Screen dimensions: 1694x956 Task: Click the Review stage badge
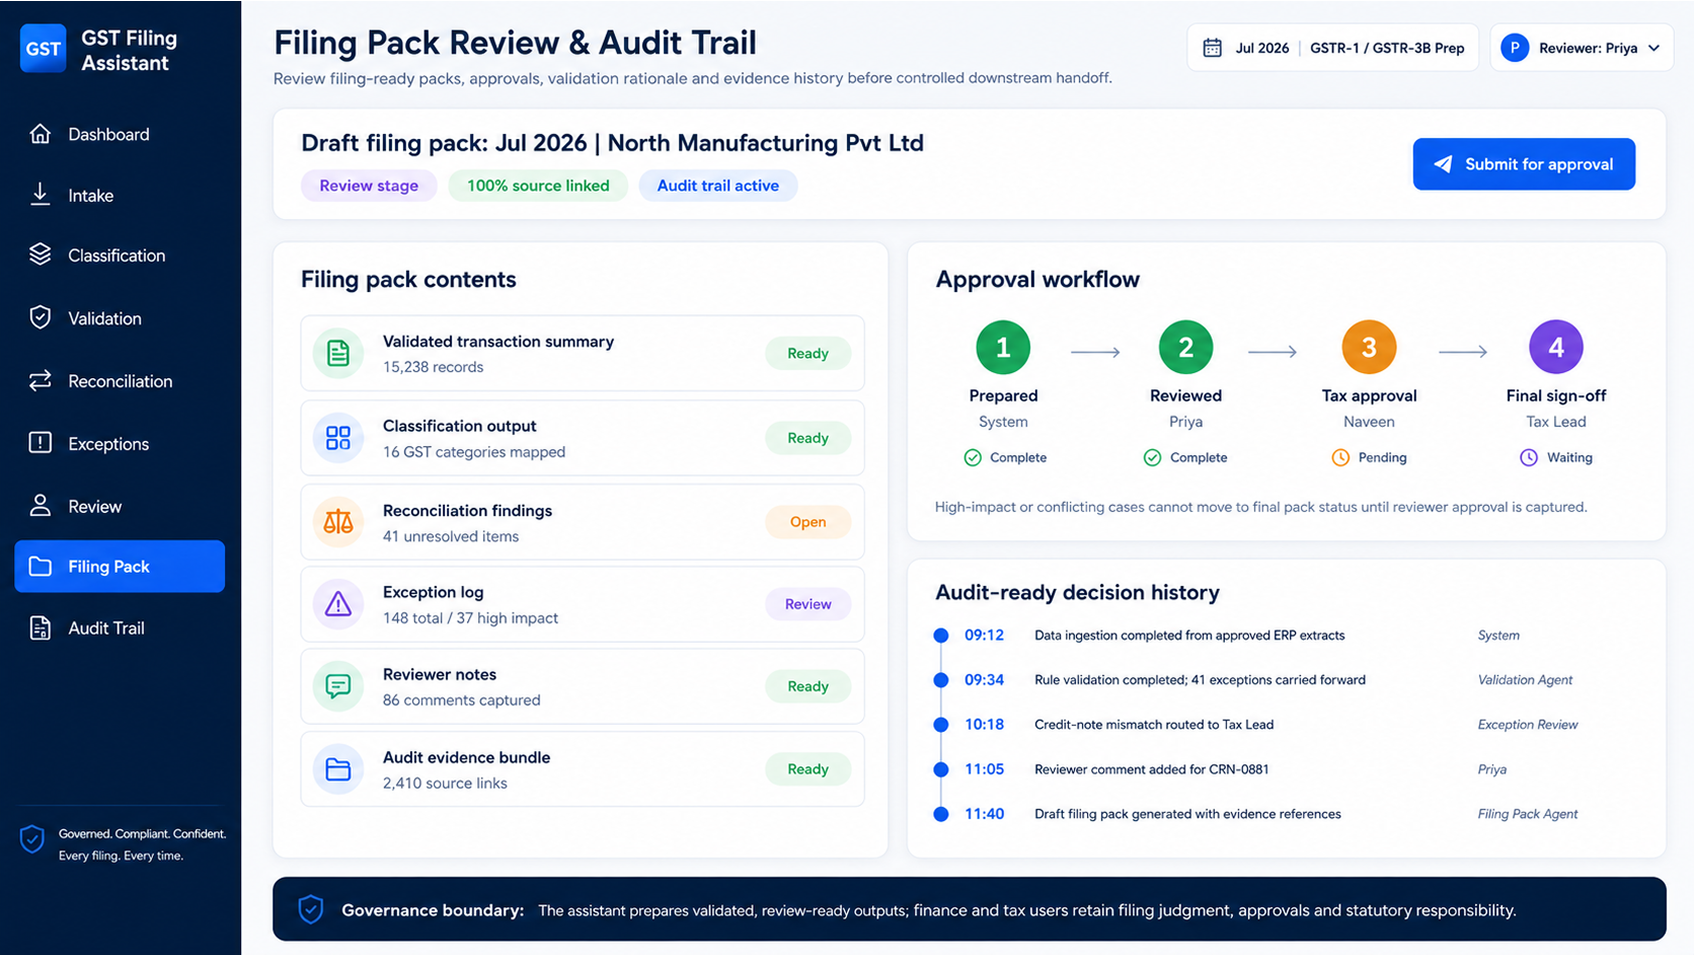click(369, 186)
